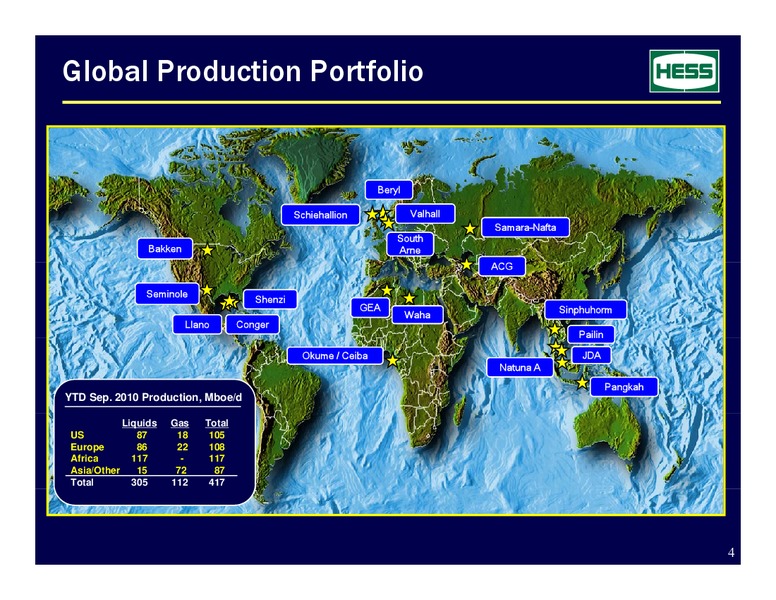
Task: Select the Beryl map label
Action: 389,190
